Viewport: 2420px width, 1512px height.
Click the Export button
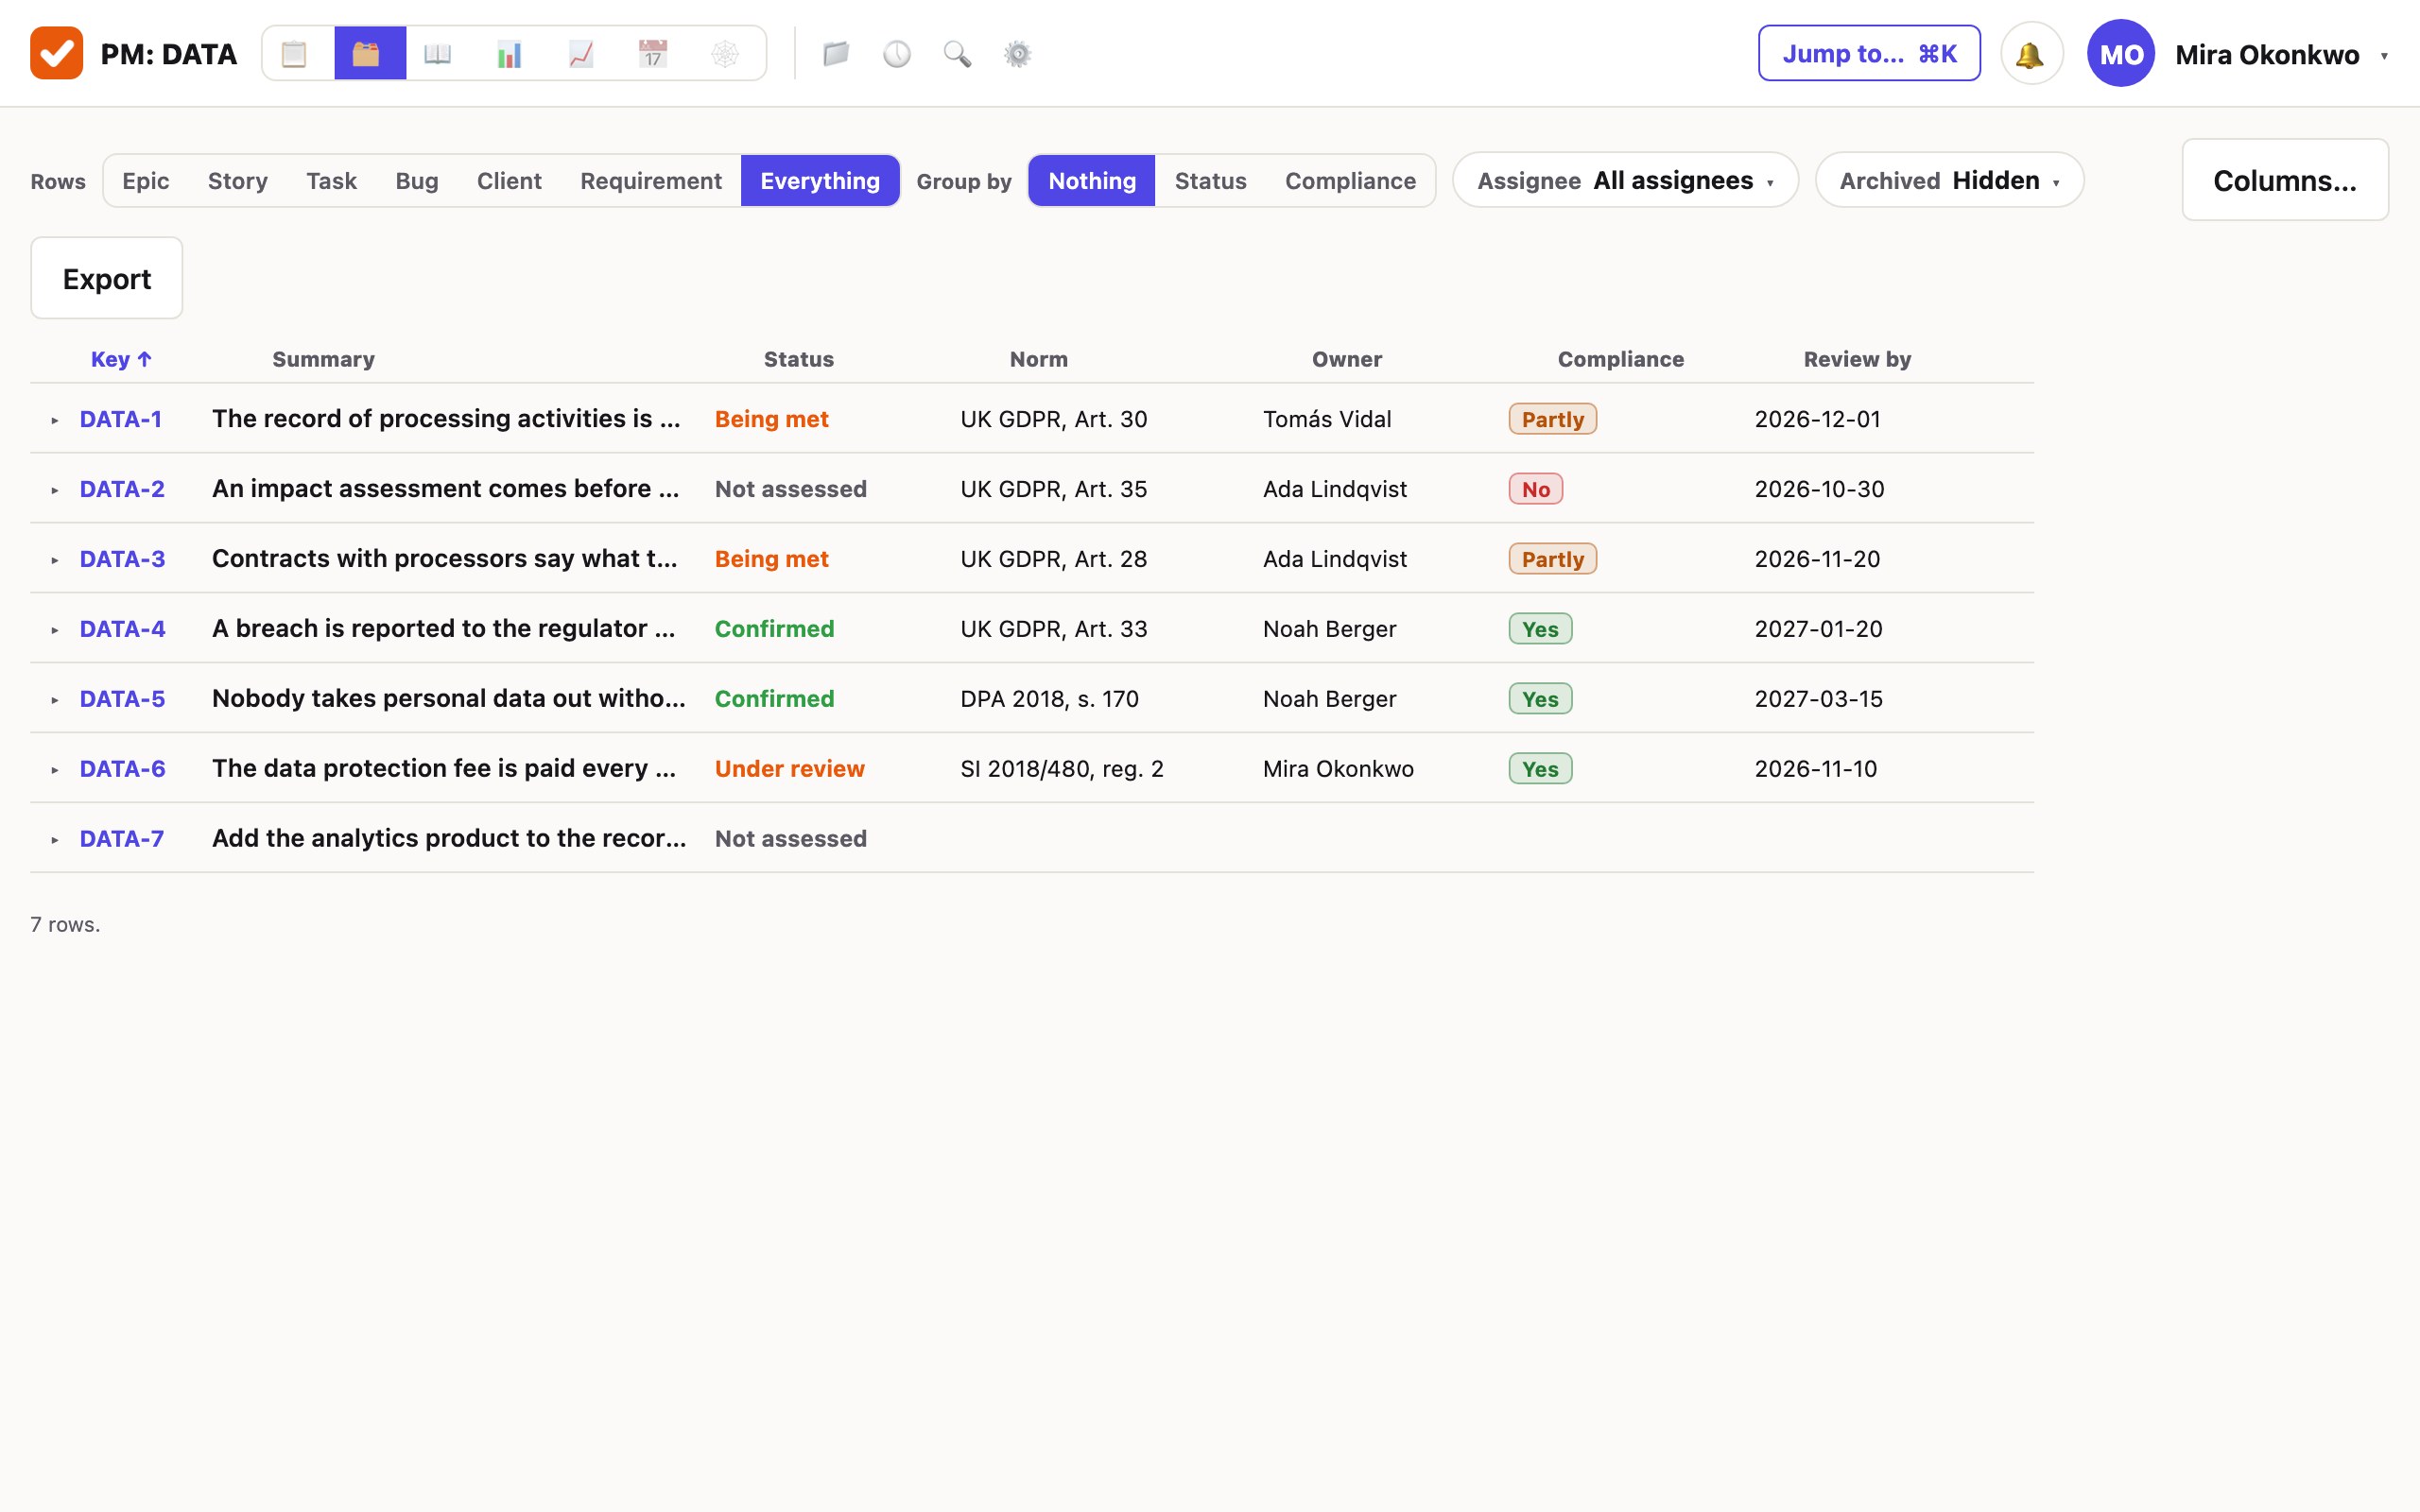coord(107,278)
